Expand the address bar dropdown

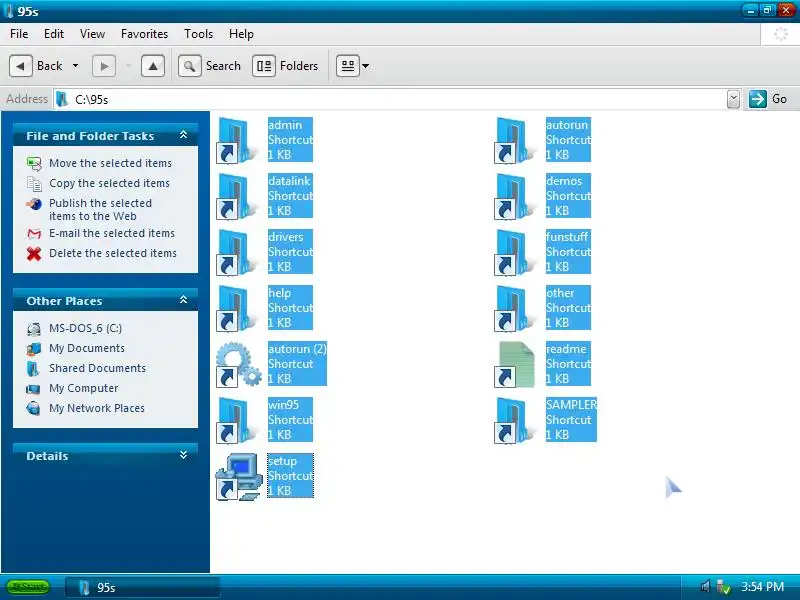733,99
